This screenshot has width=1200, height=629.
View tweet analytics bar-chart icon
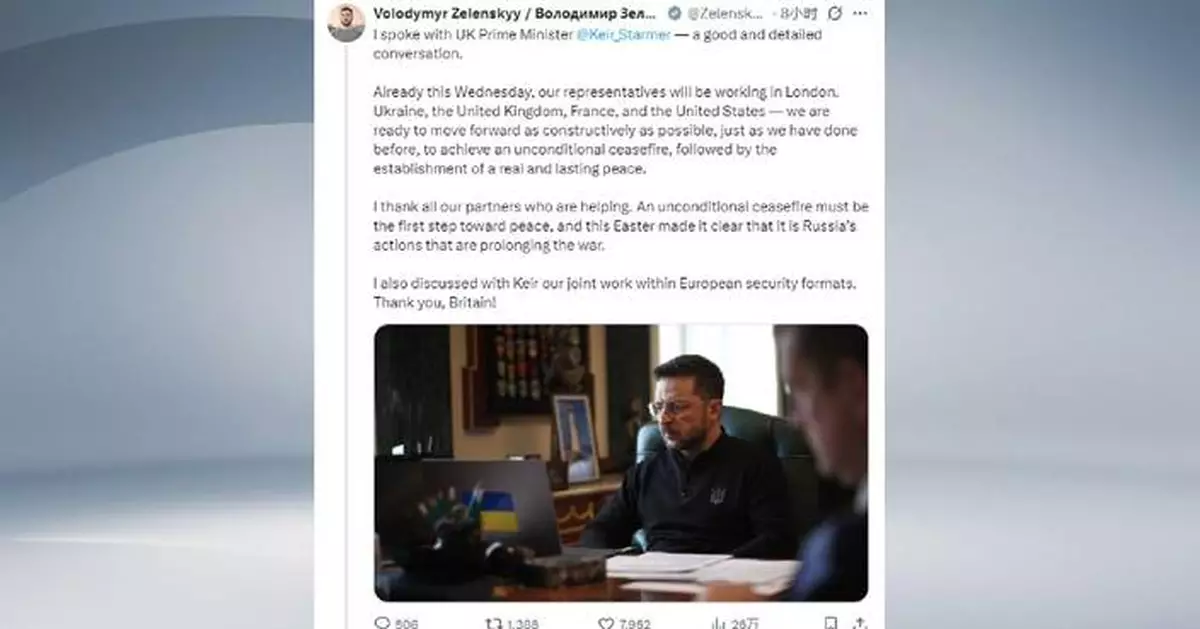[x=717, y=622]
